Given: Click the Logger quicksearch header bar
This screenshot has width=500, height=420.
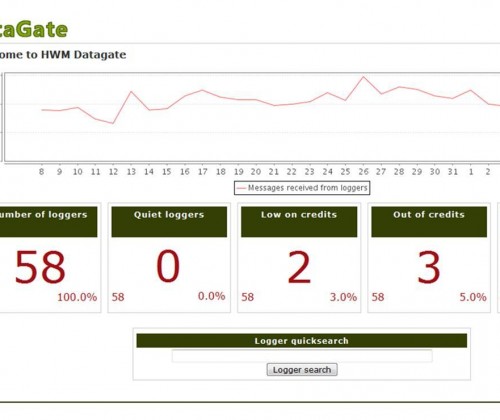Looking at the screenshot, I should click(x=302, y=341).
